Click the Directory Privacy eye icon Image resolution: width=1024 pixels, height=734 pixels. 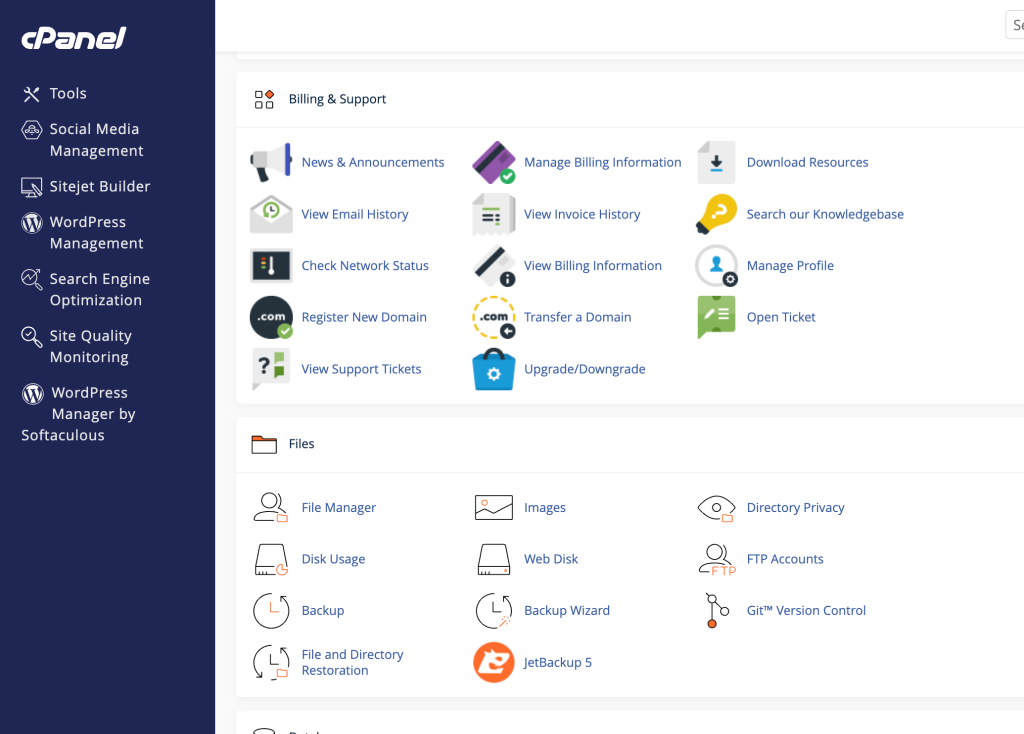pyautogui.click(x=716, y=508)
